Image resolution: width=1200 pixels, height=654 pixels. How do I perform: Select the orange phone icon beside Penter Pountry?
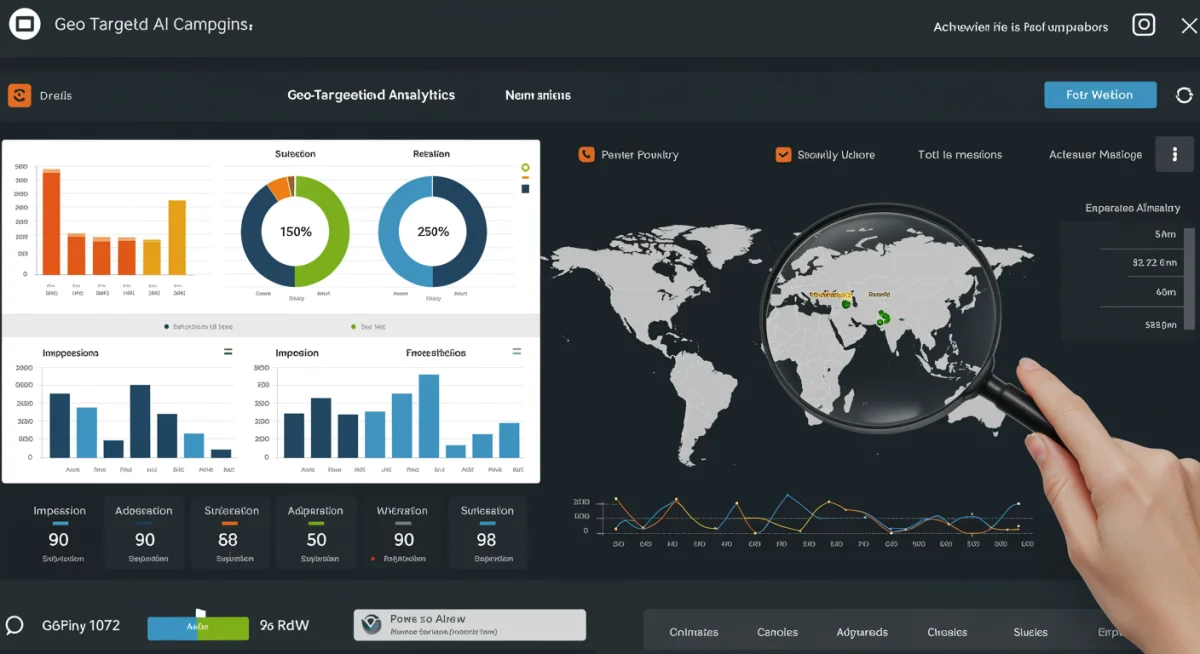(x=585, y=154)
